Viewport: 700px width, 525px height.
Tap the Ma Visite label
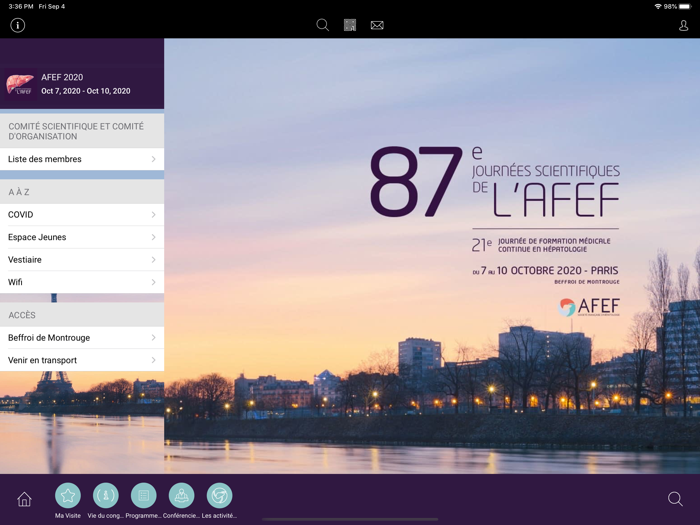68,516
